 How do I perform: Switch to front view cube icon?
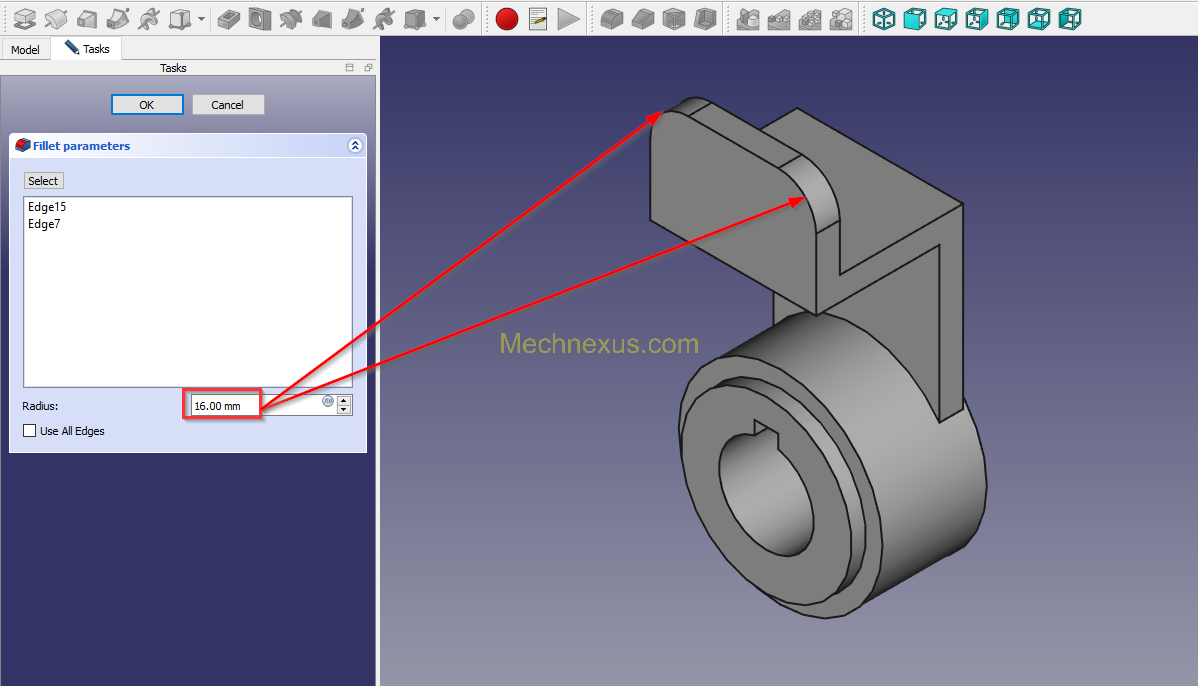coord(915,19)
